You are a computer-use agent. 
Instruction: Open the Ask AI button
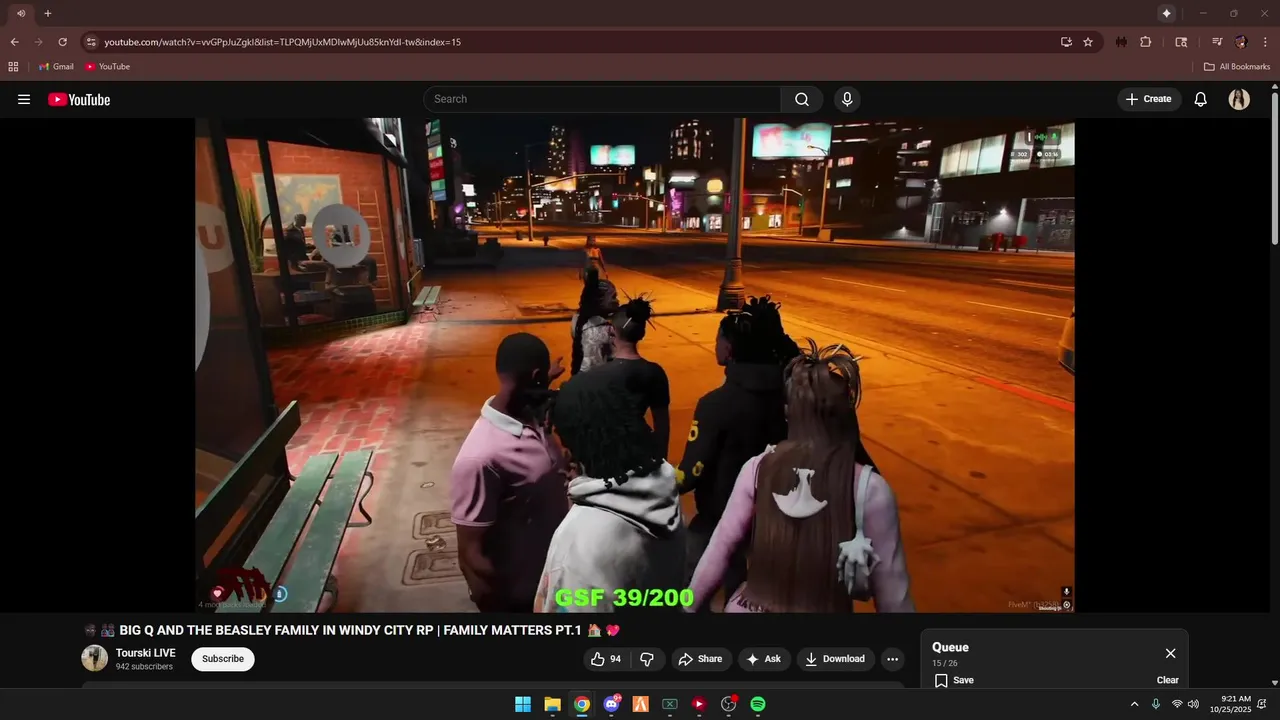click(x=763, y=659)
